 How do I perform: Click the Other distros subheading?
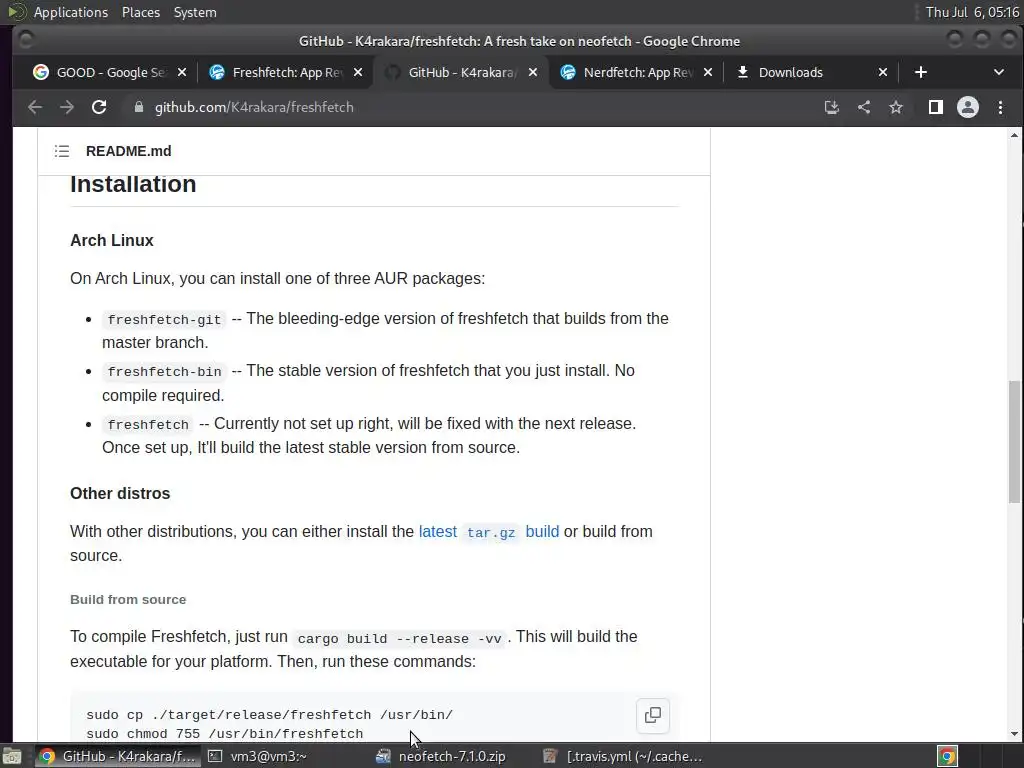coord(120,494)
